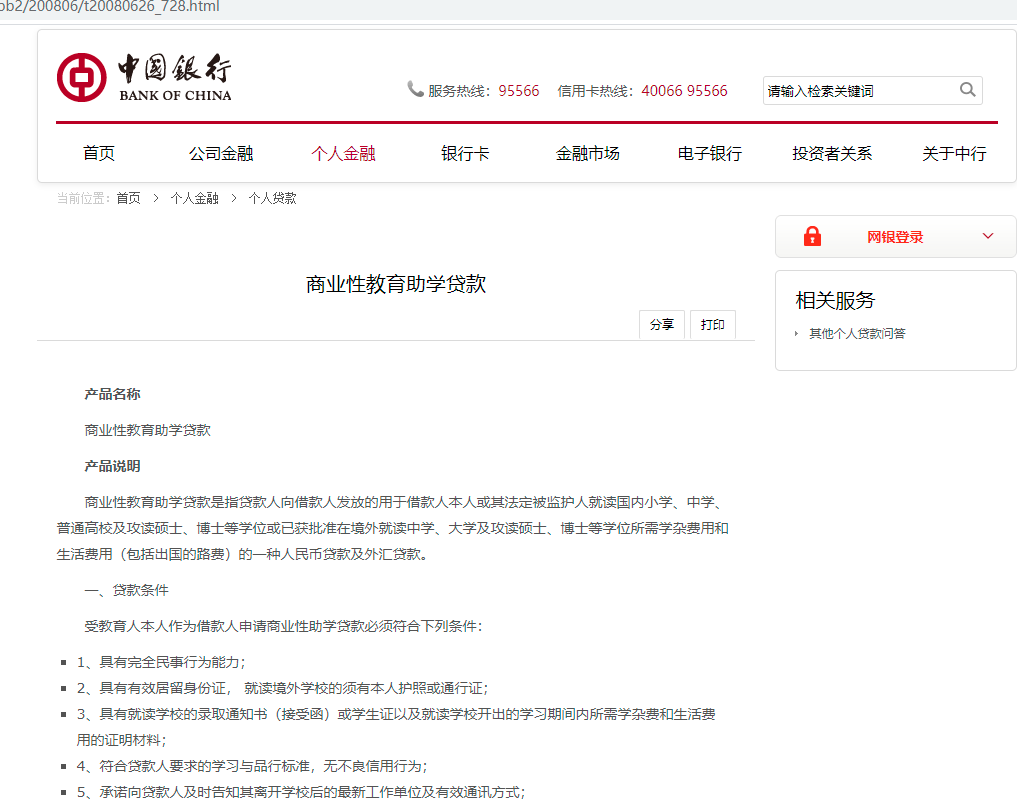
Task: Click 首页 in the breadcrumb trail
Action: (x=128, y=198)
